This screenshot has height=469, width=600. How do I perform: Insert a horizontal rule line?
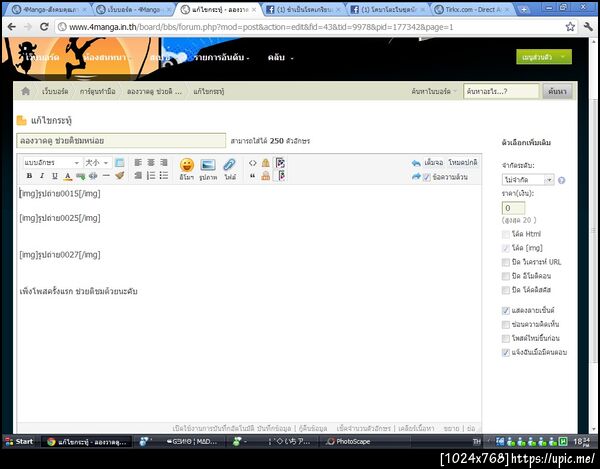click(106, 176)
